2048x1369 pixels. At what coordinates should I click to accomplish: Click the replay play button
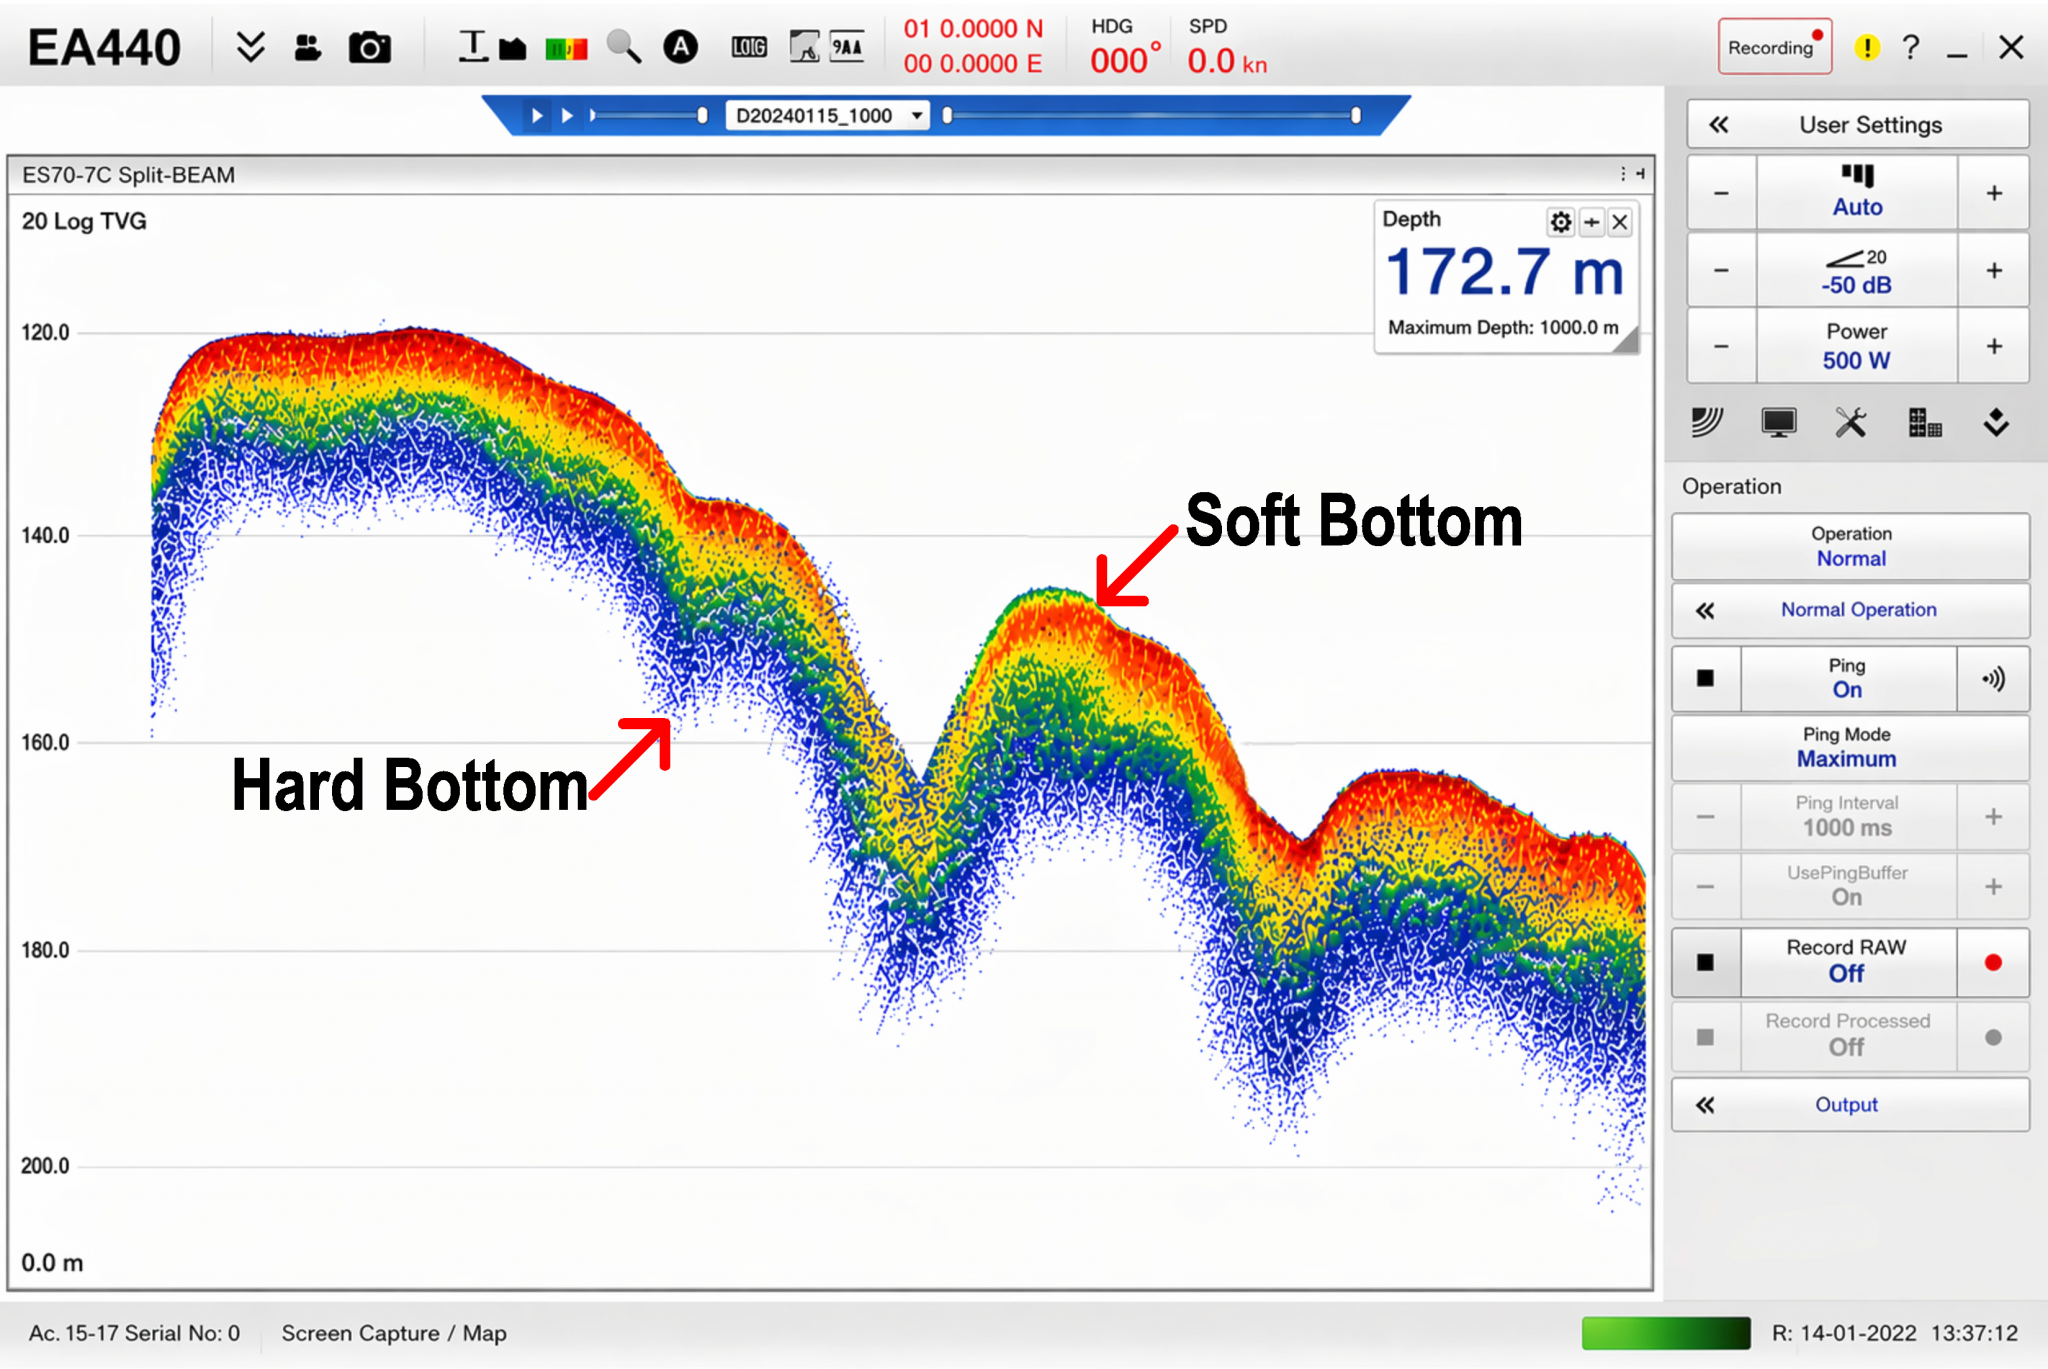click(537, 116)
